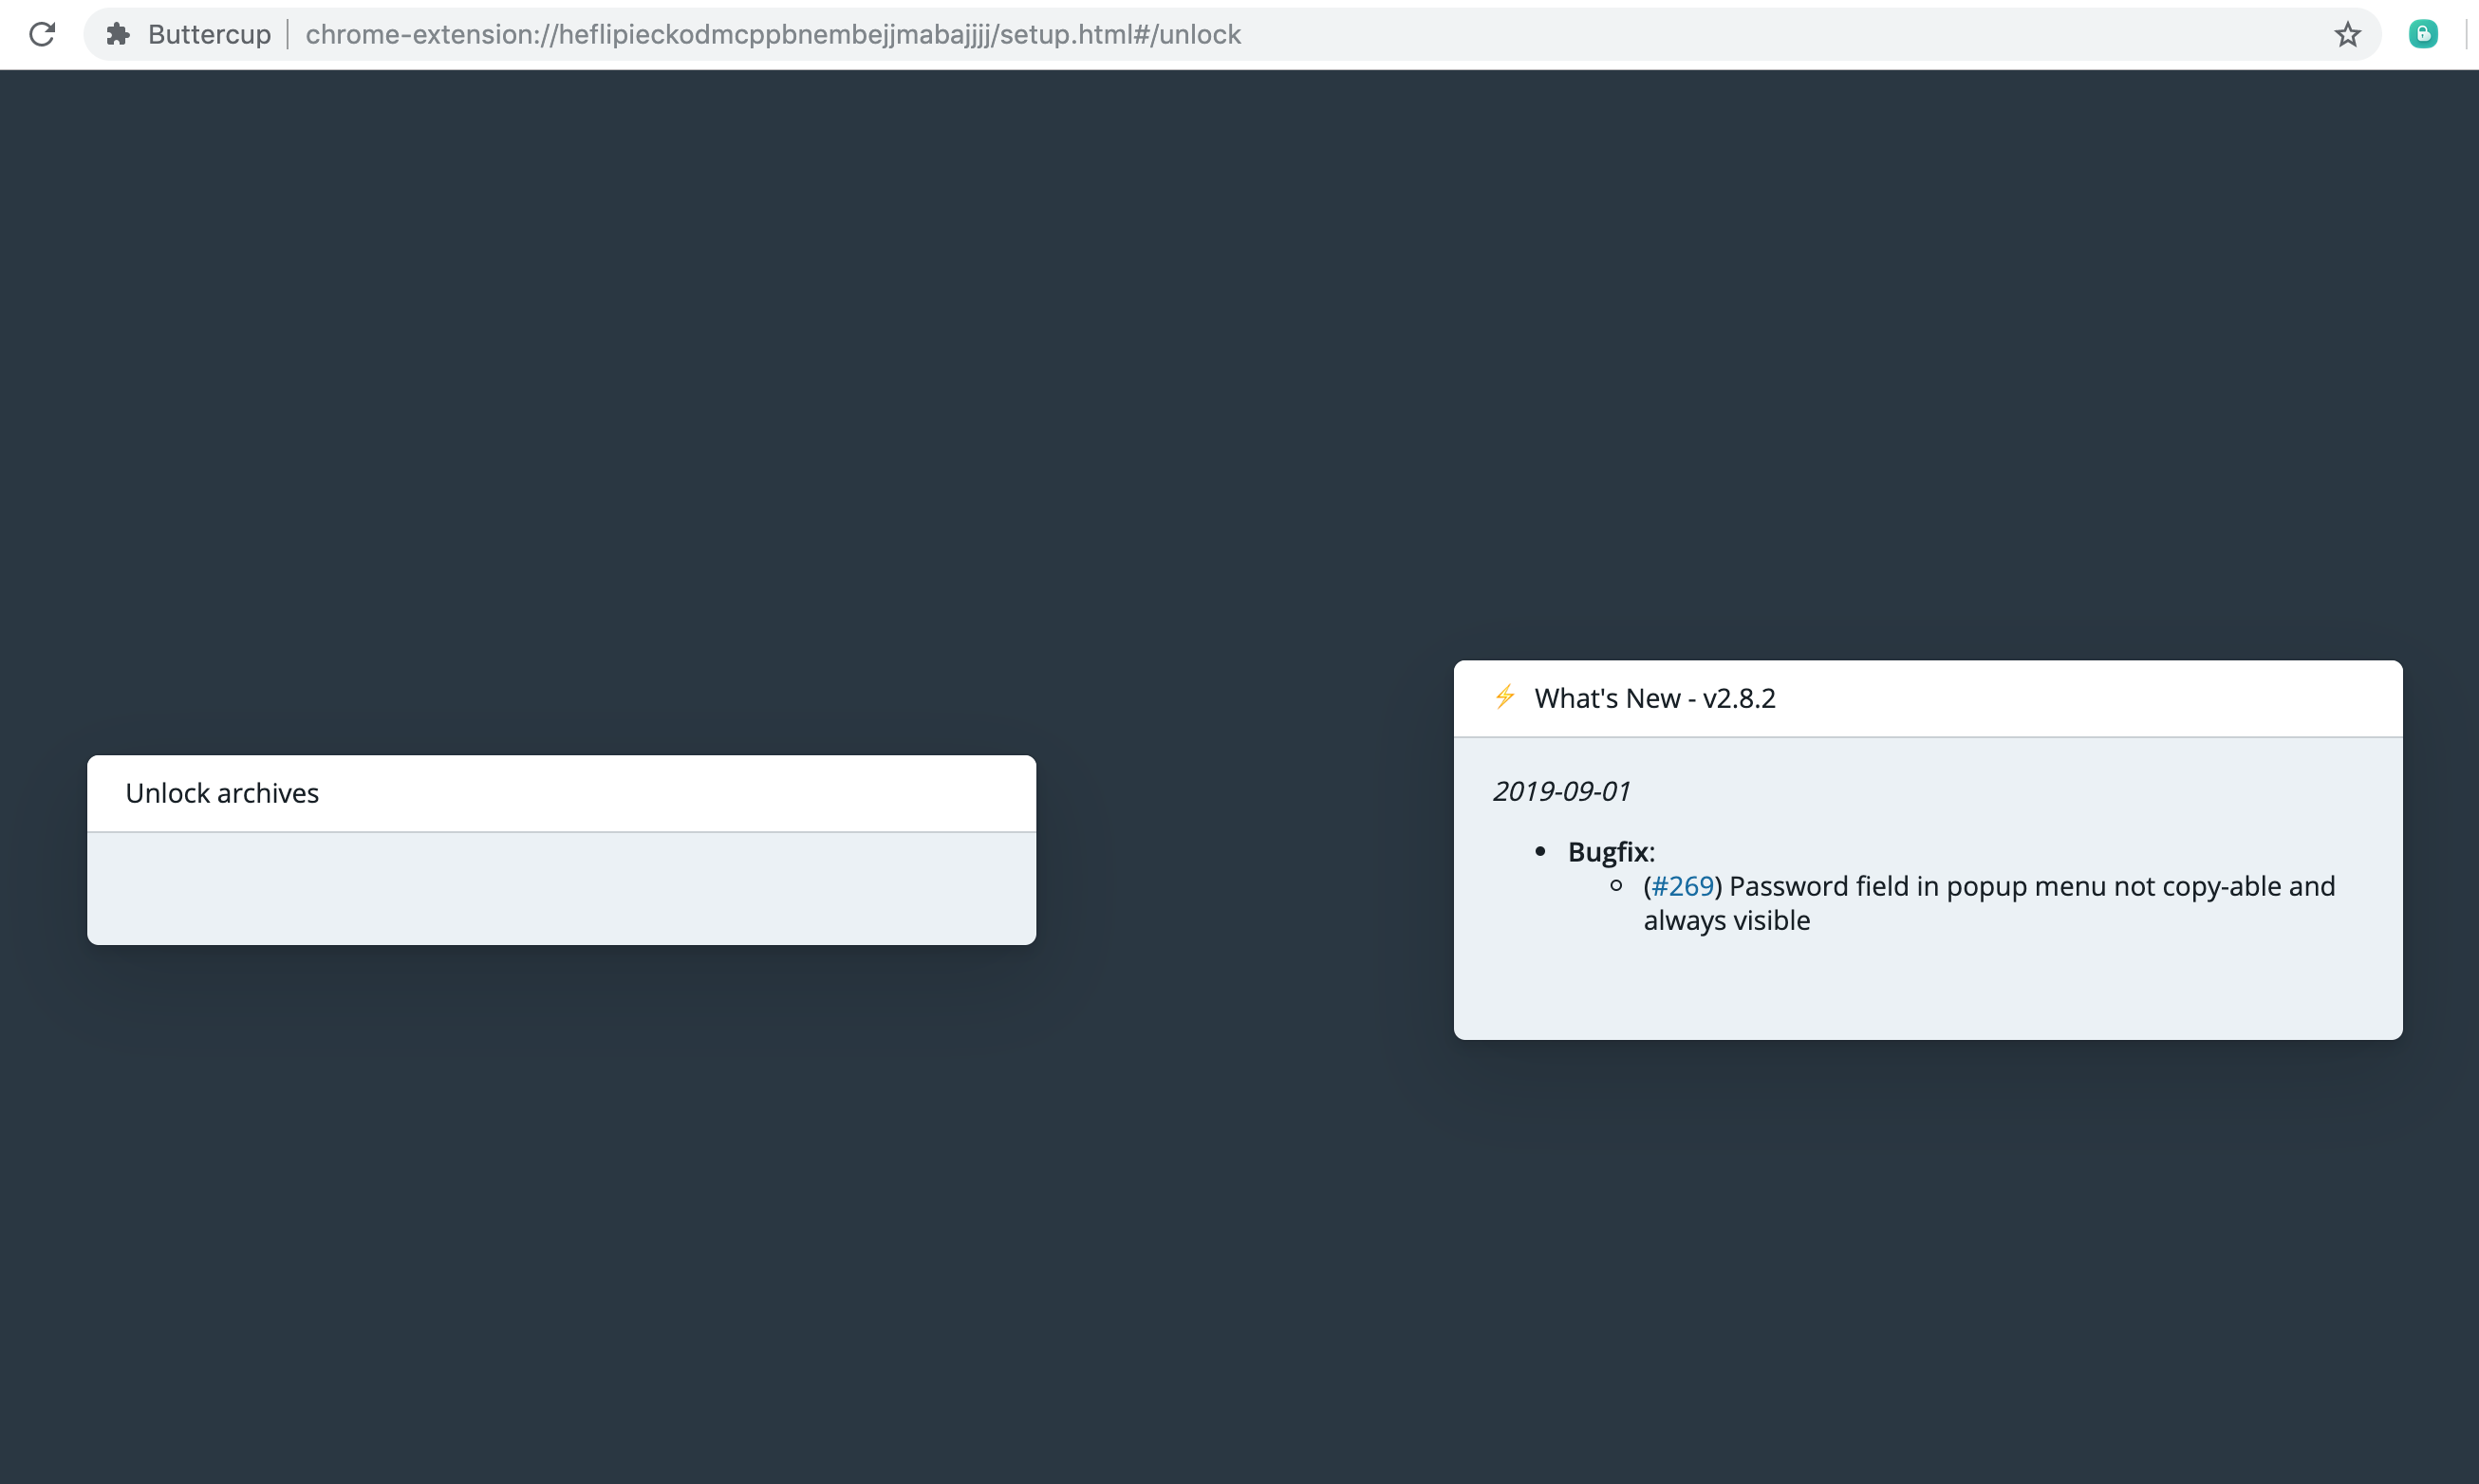The image size is (2479, 1484).
Task: Click the Password field in popup menu description
Action: pyautogui.click(x=1989, y=903)
